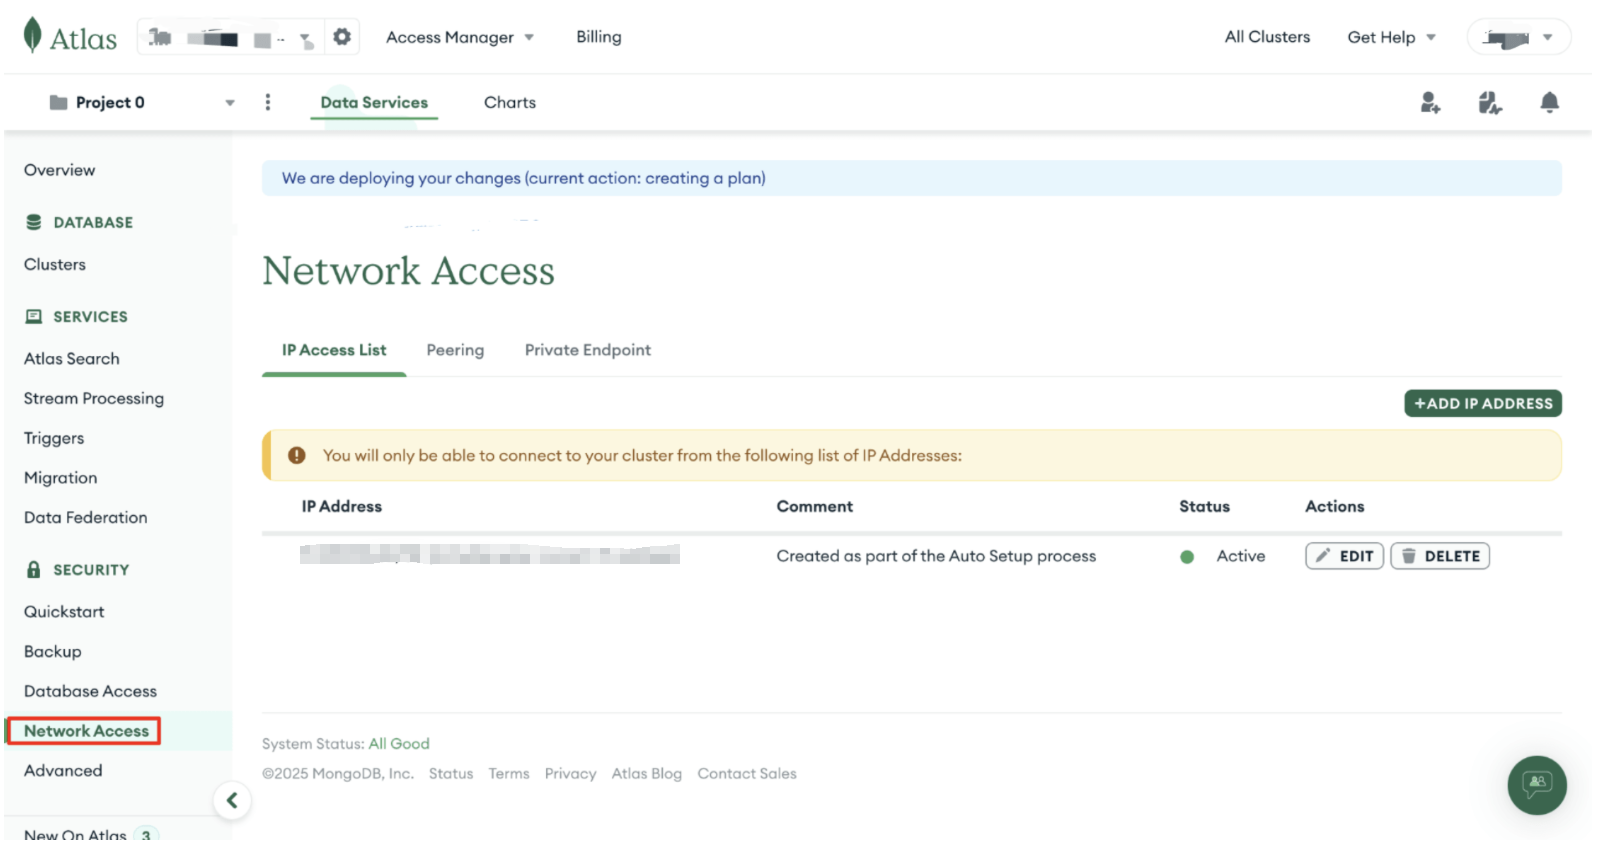Click the Active status text

pyautogui.click(x=1240, y=556)
